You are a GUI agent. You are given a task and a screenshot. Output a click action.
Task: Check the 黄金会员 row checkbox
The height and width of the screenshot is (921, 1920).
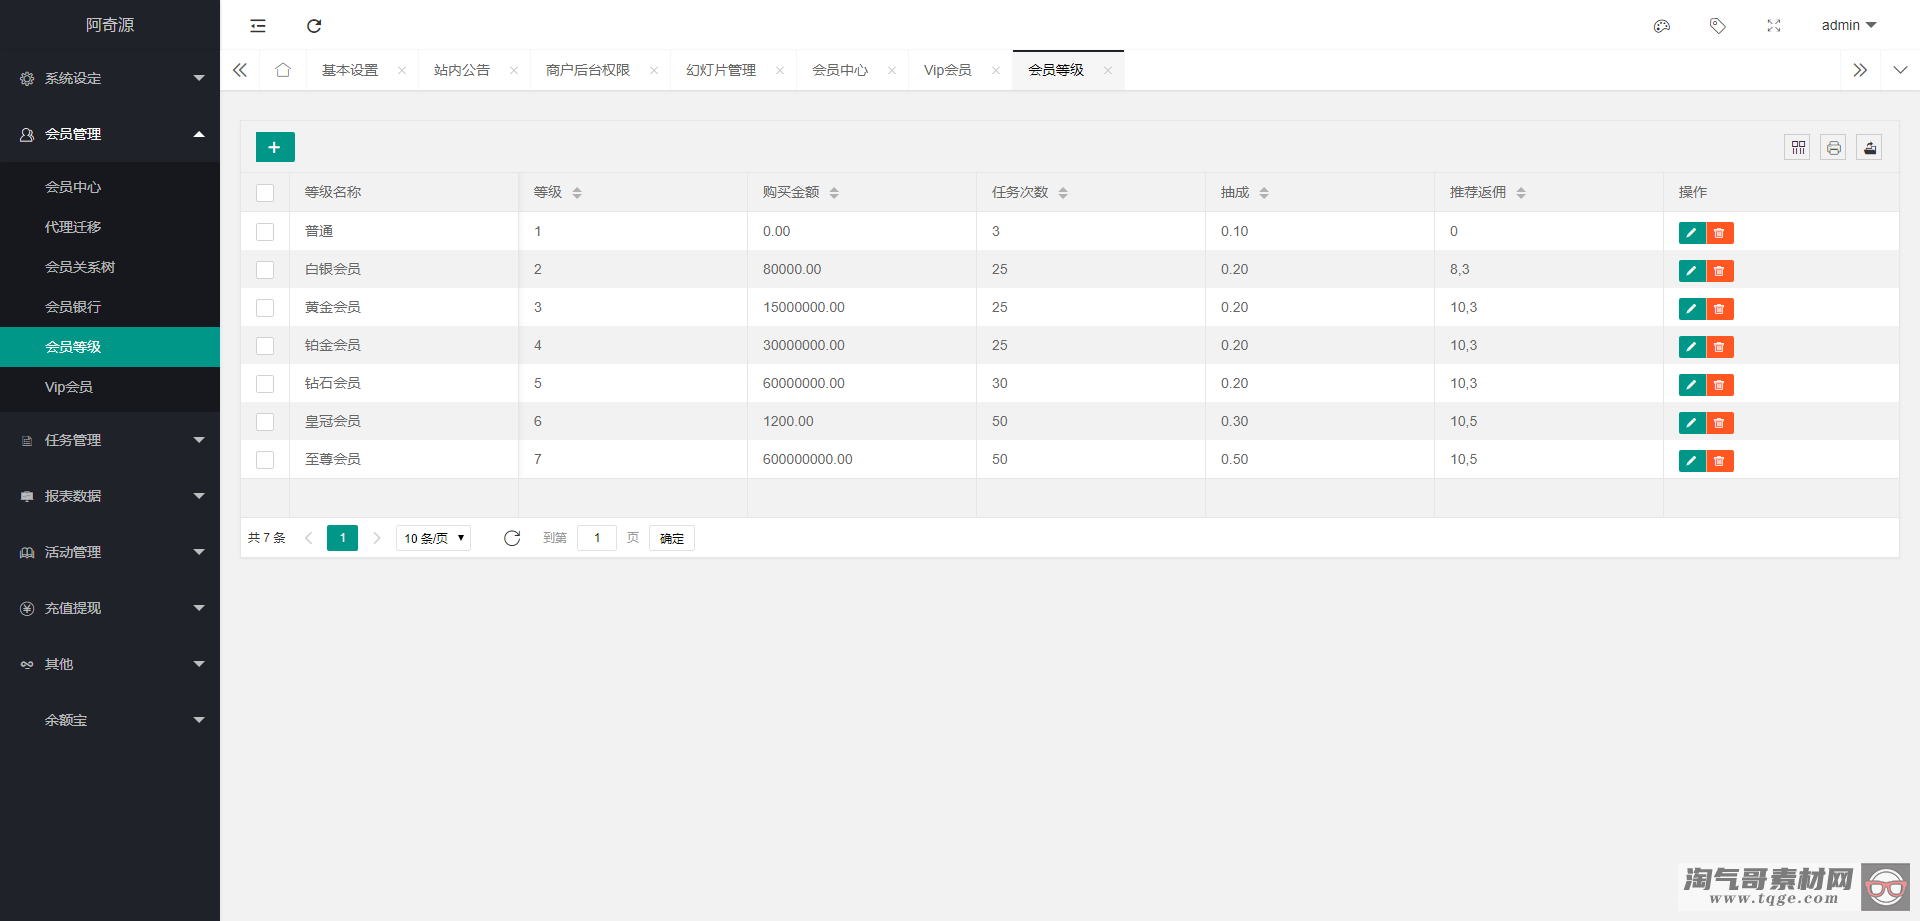click(x=265, y=308)
